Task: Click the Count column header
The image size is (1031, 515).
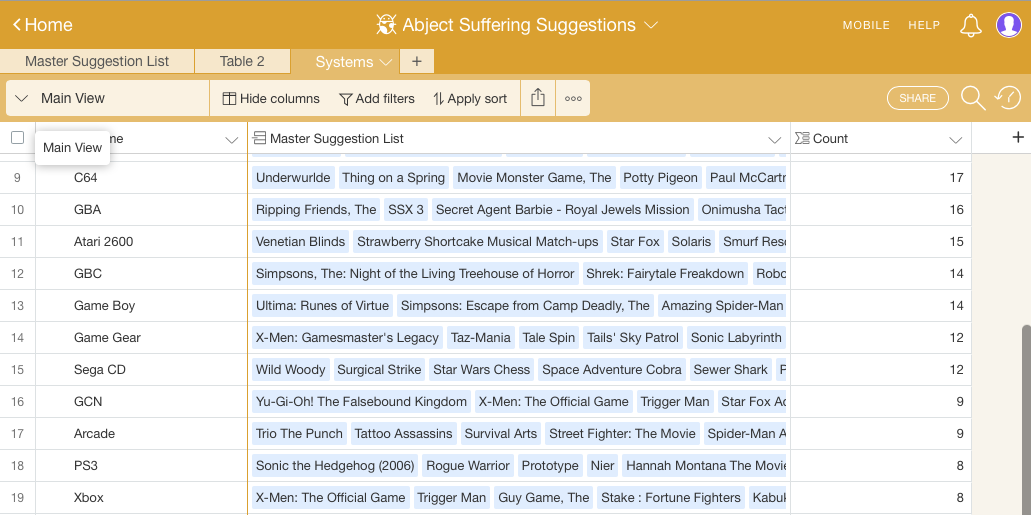Action: (x=881, y=138)
